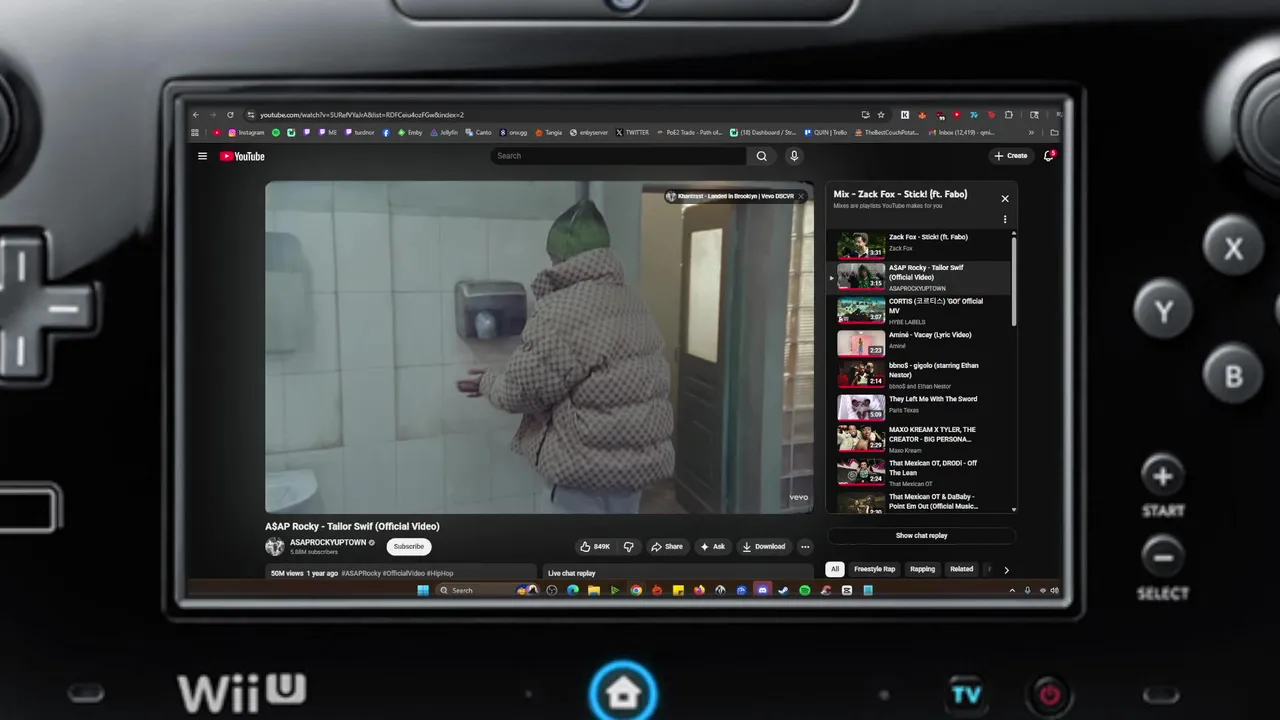The height and width of the screenshot is (720, 1280).
Task: Reload the page in the browser
Action: tap(230, 115)
